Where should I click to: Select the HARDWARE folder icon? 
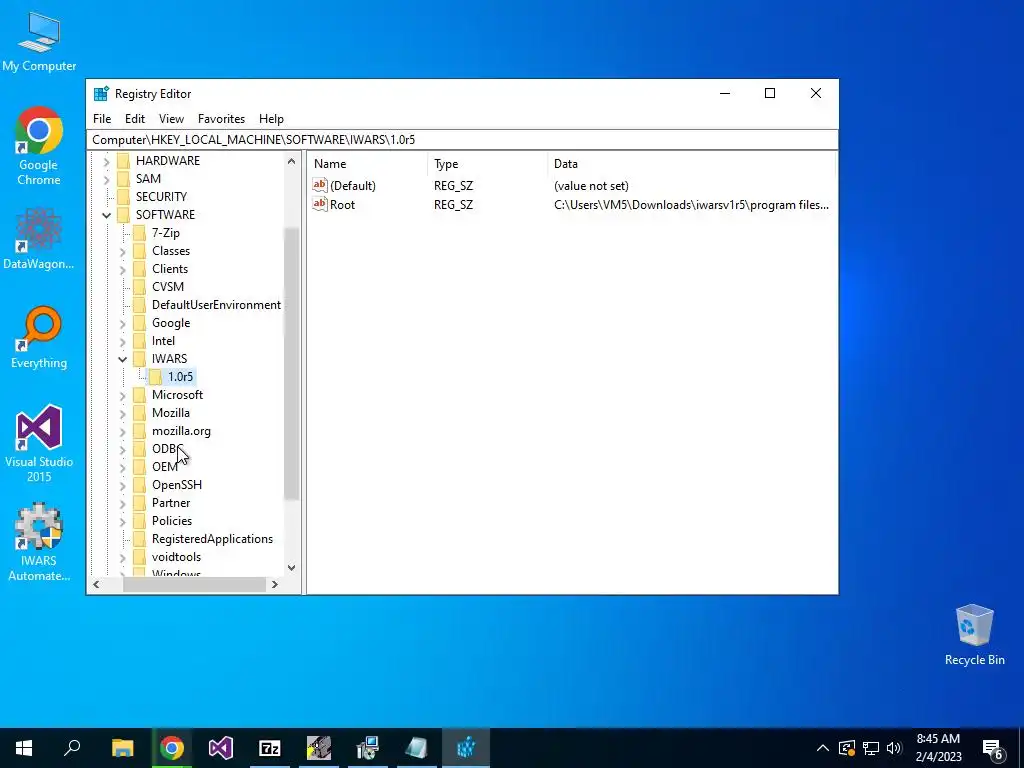123,161
